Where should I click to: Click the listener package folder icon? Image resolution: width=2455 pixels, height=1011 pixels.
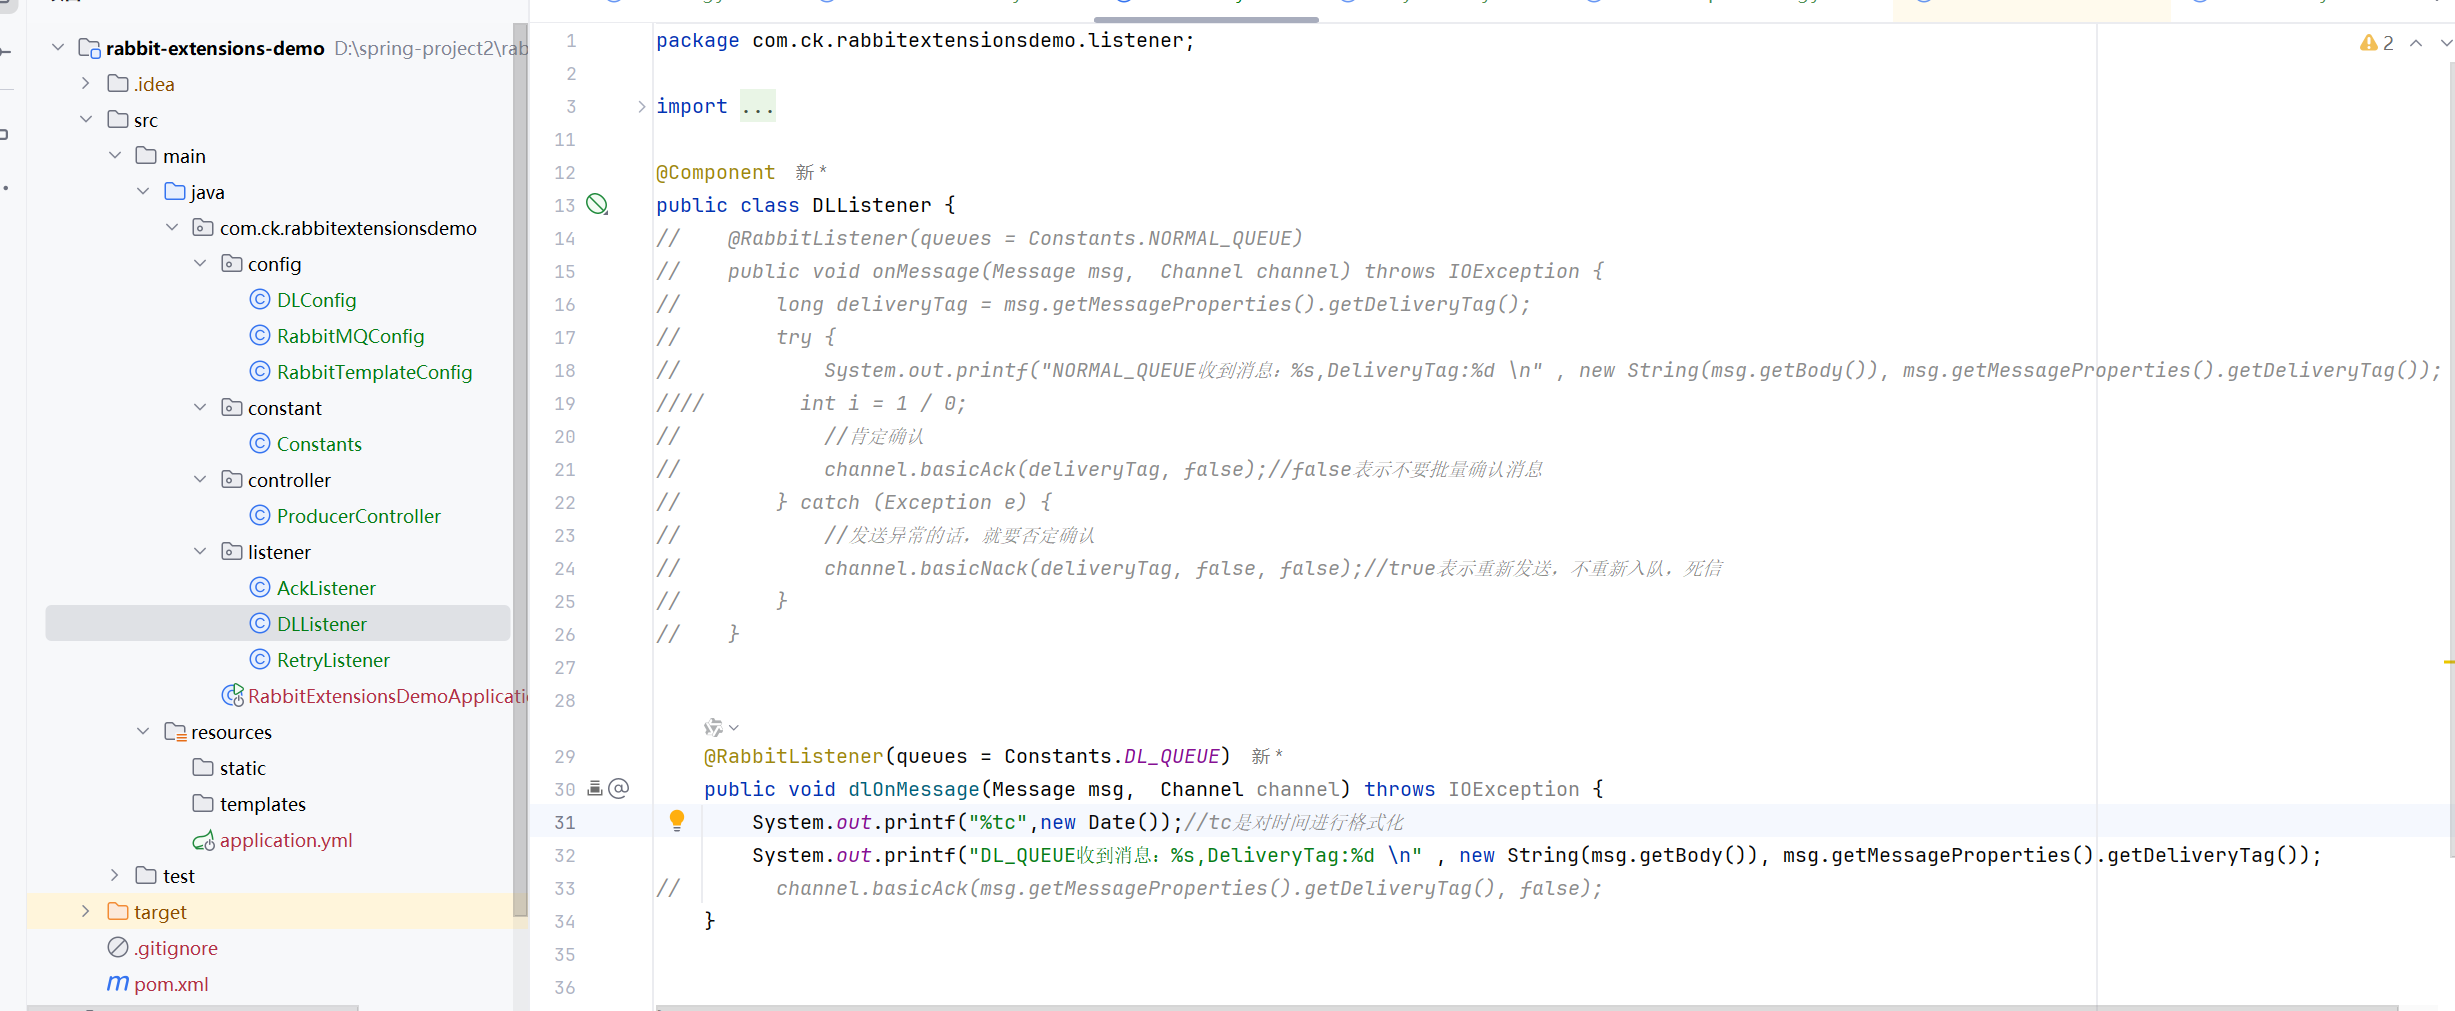tap(232, 551)
